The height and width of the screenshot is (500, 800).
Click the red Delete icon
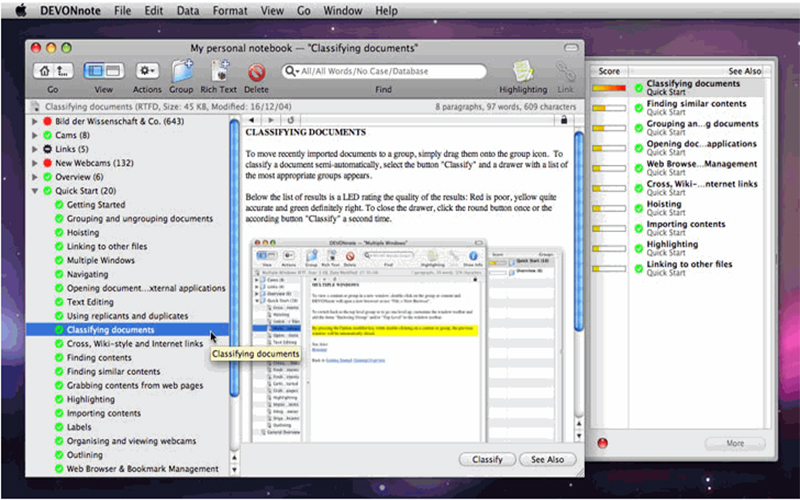[x=256, y=72]
